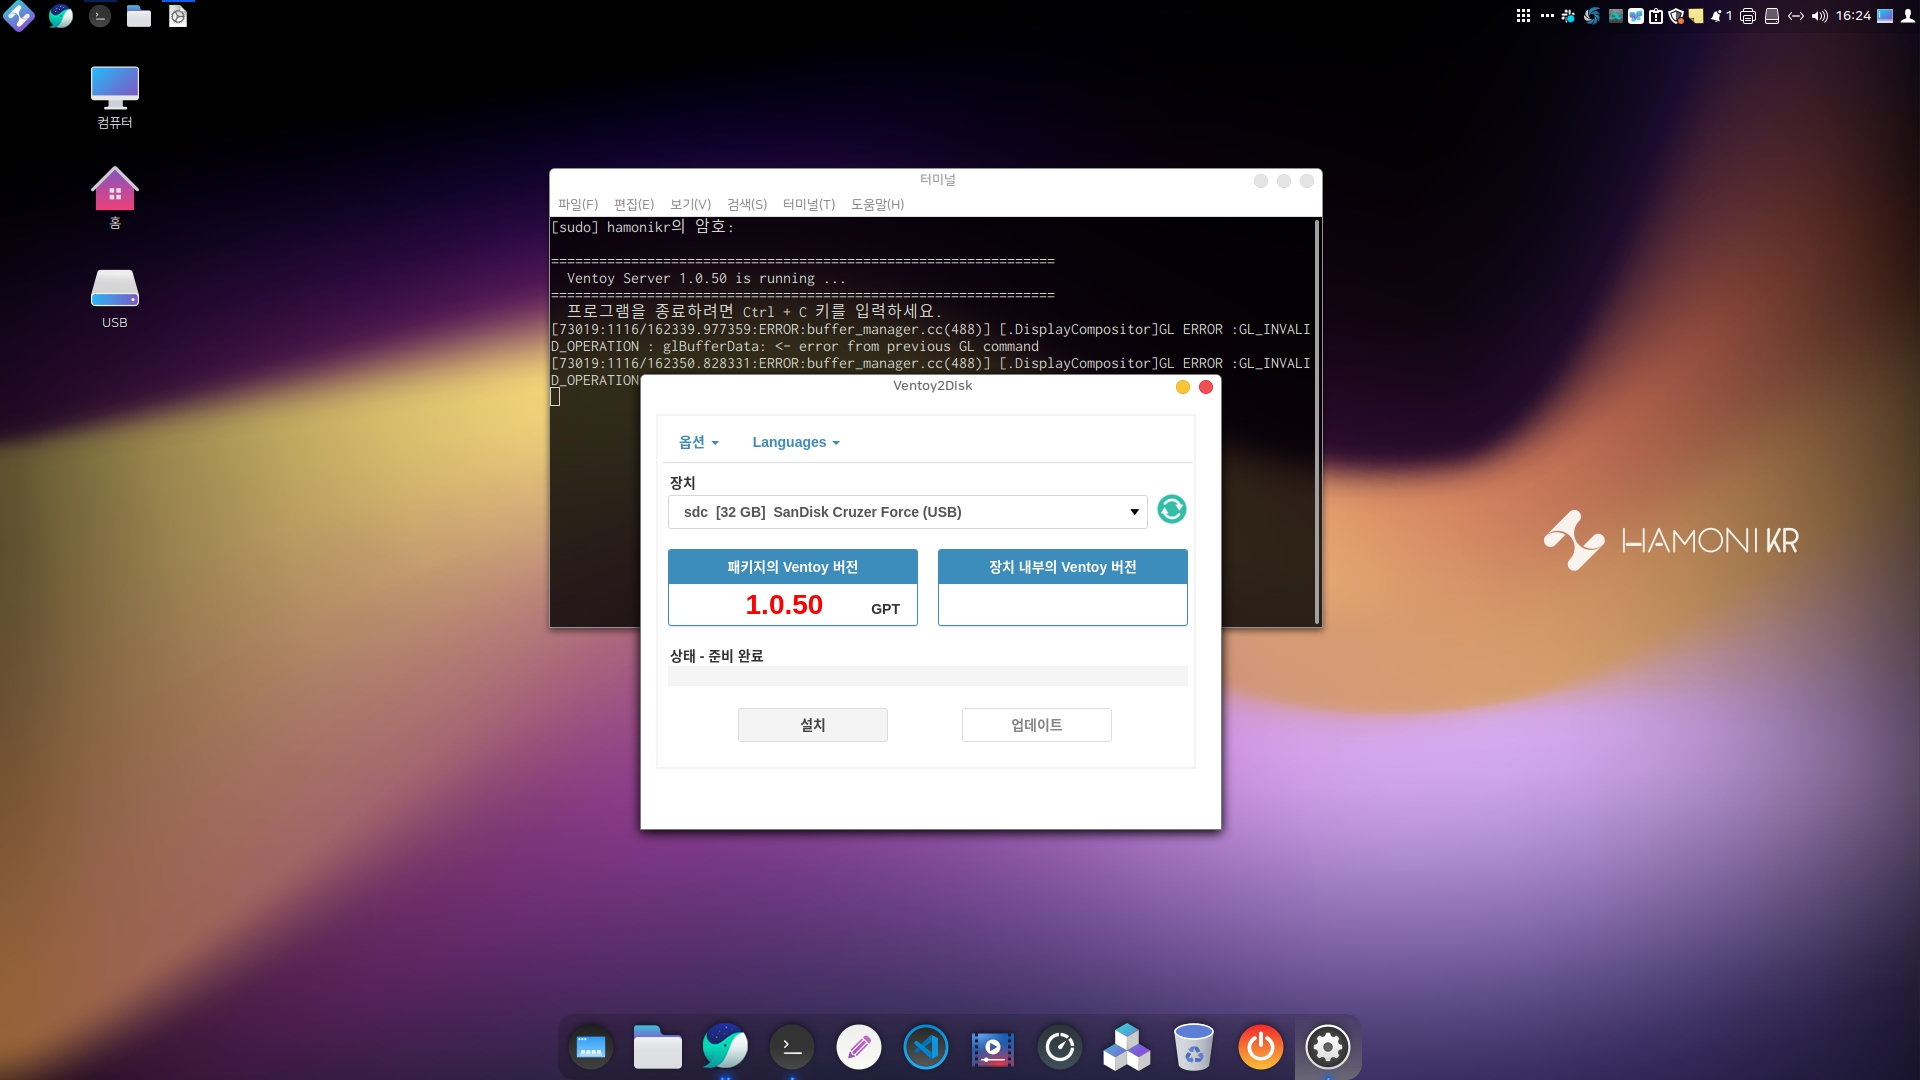Click the 업데이트 update button
The width and height of the screenshot is (1920, 1080).
[1036, 725]
